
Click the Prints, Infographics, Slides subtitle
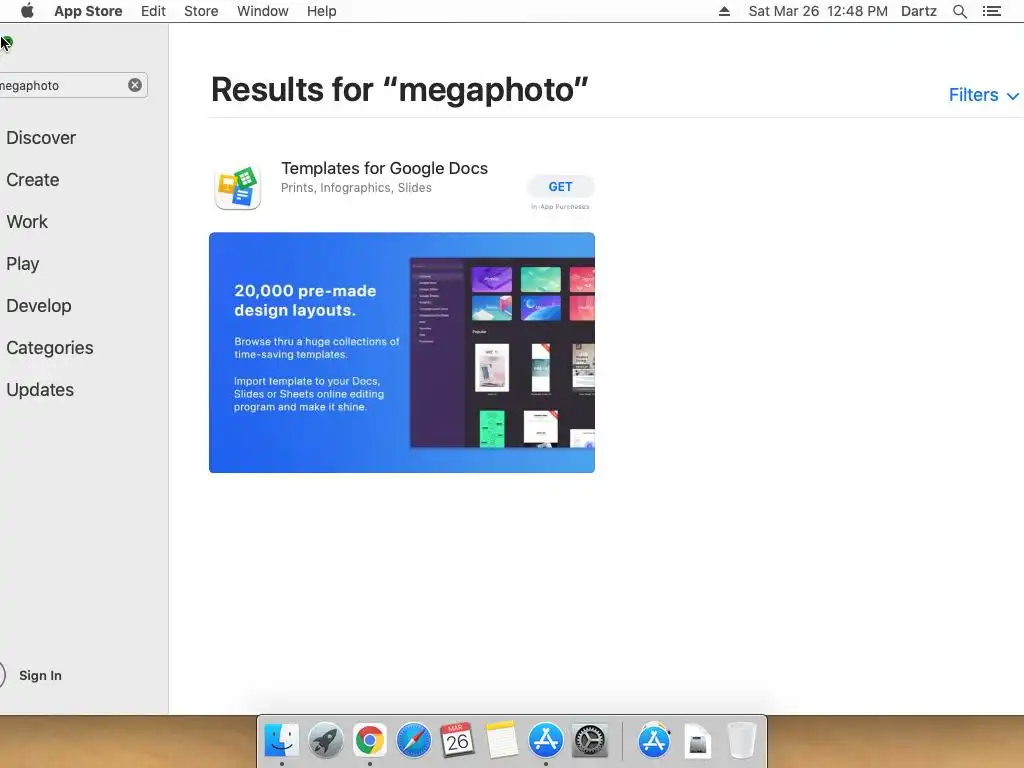point(356,187)
